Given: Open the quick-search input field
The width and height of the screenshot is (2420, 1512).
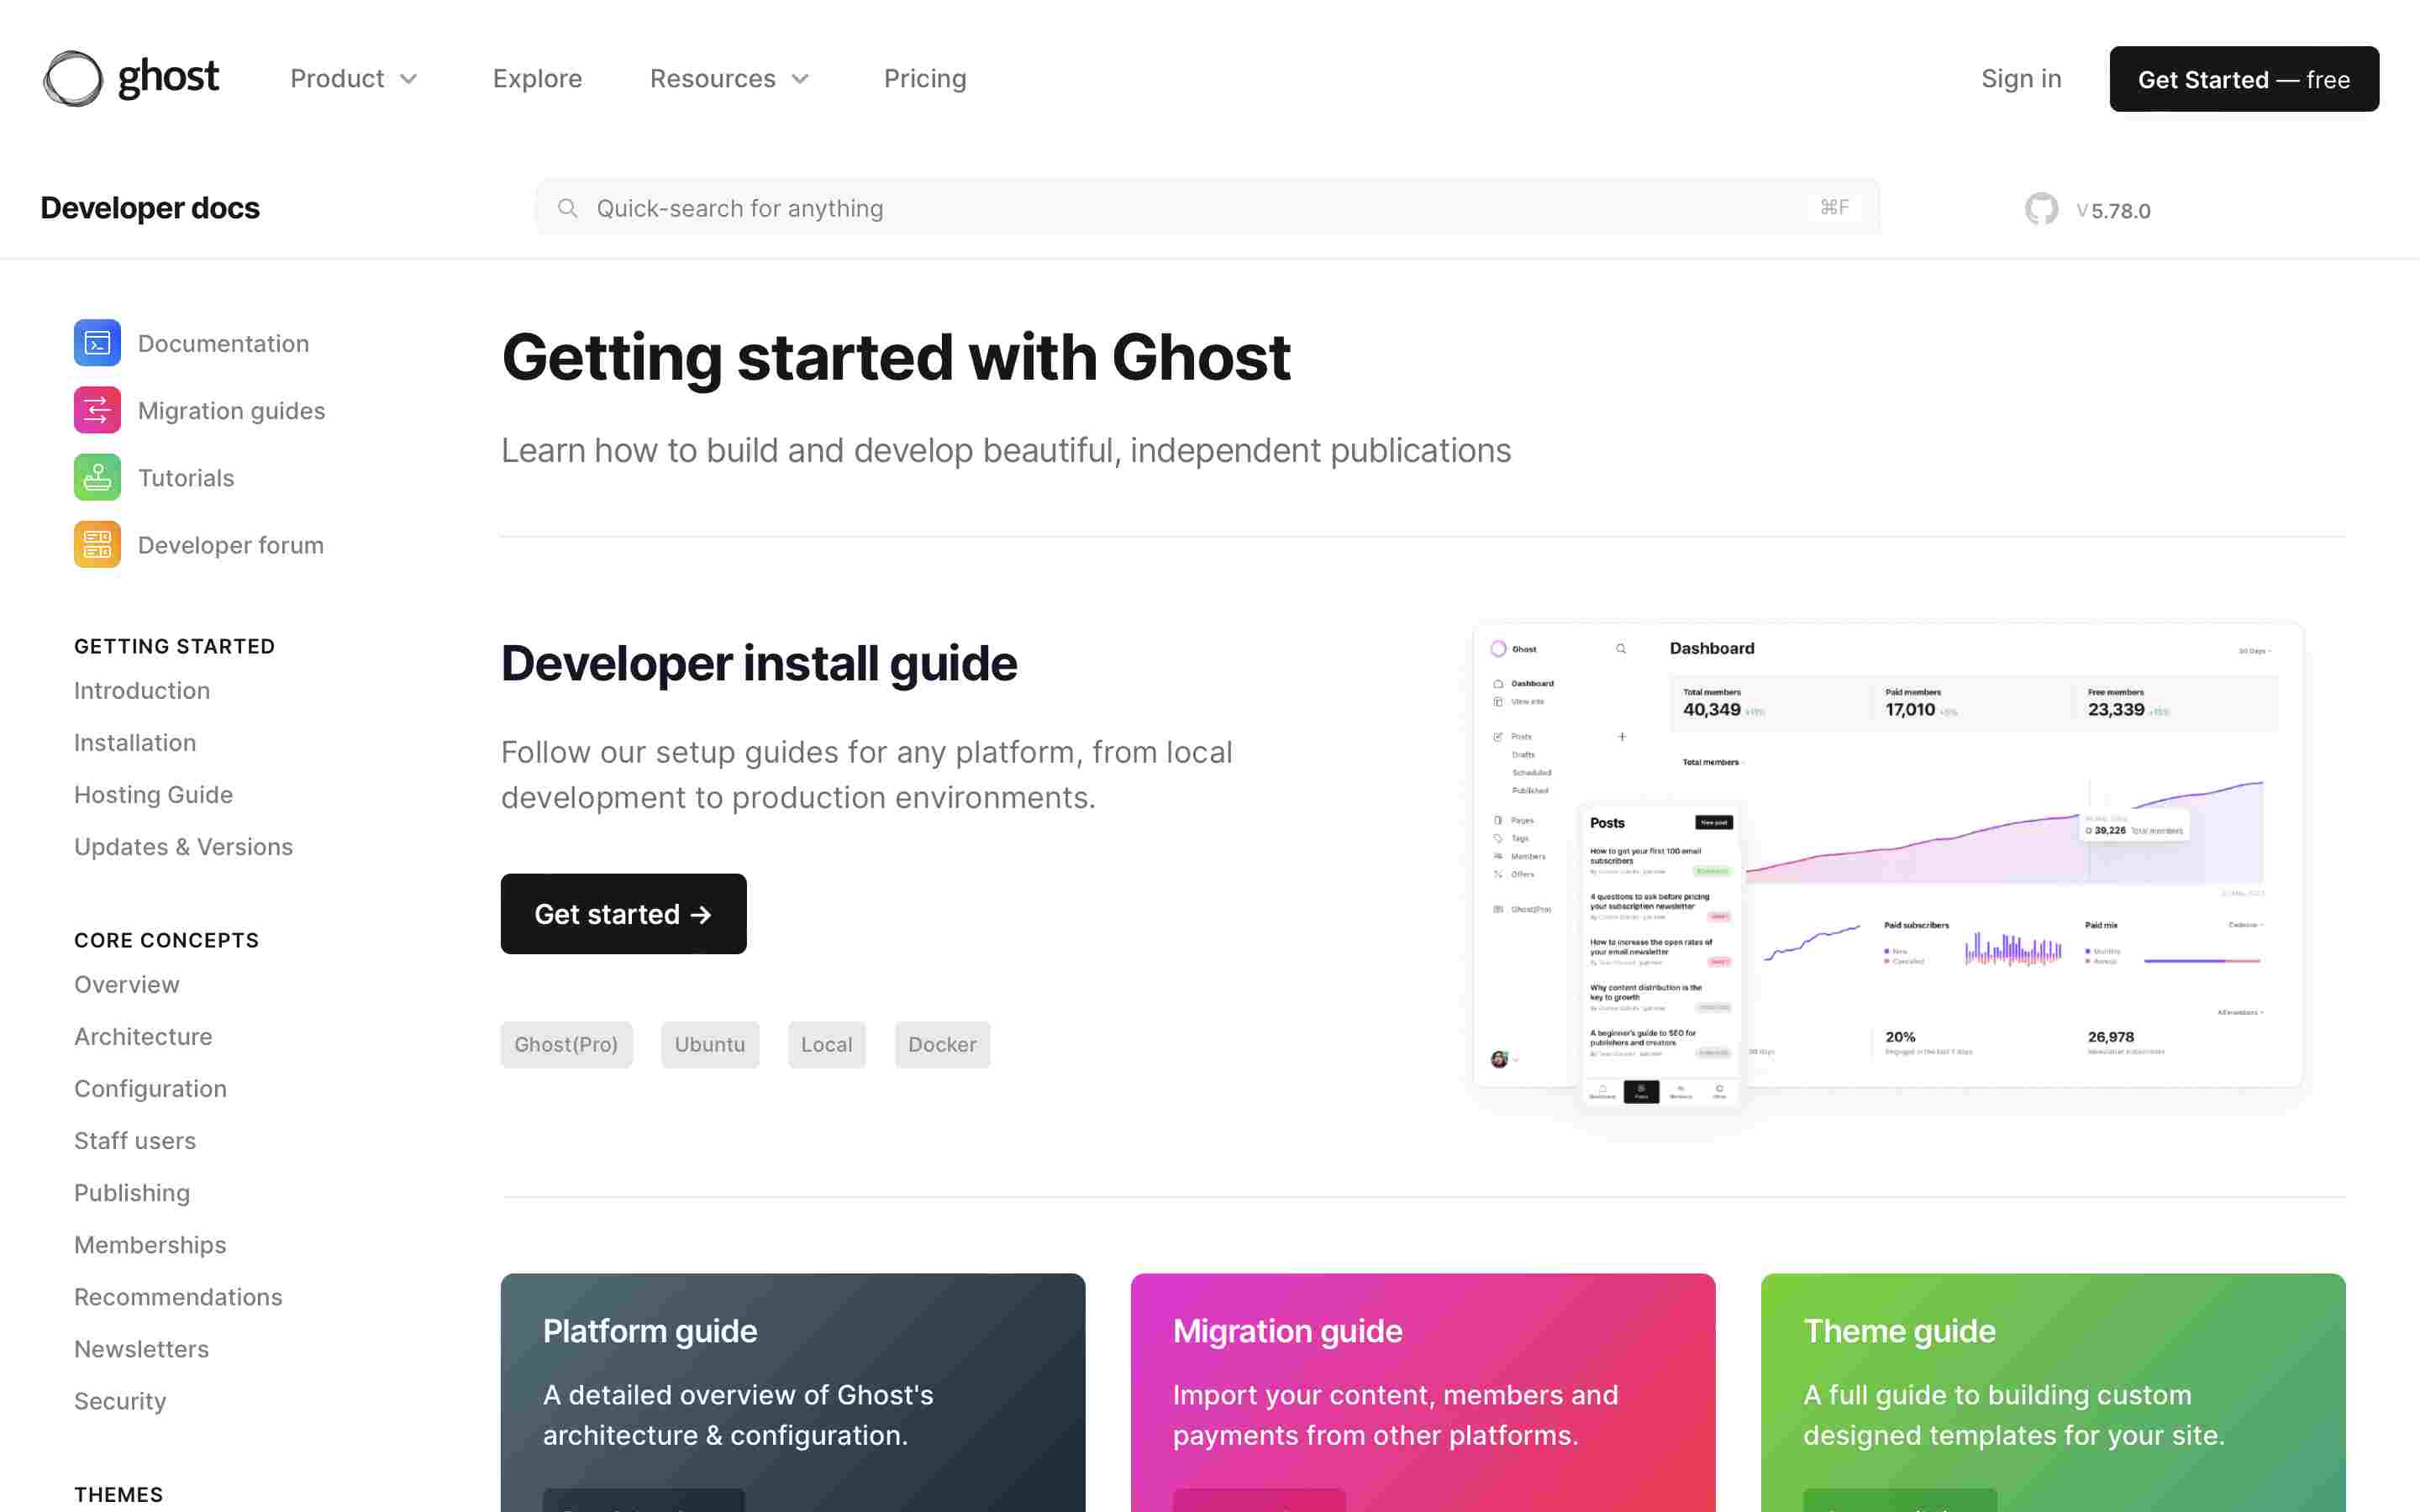Looking at the screenshot, I should point(1207,207).
